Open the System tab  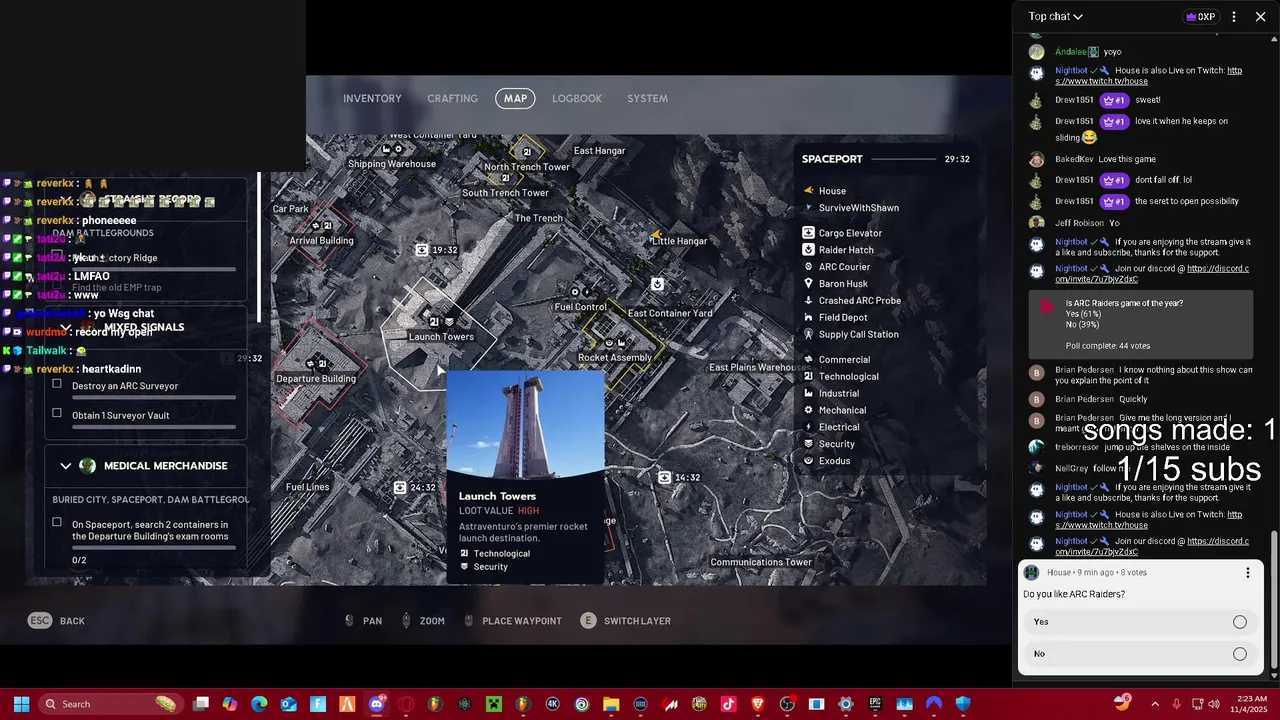click(647, 99)
